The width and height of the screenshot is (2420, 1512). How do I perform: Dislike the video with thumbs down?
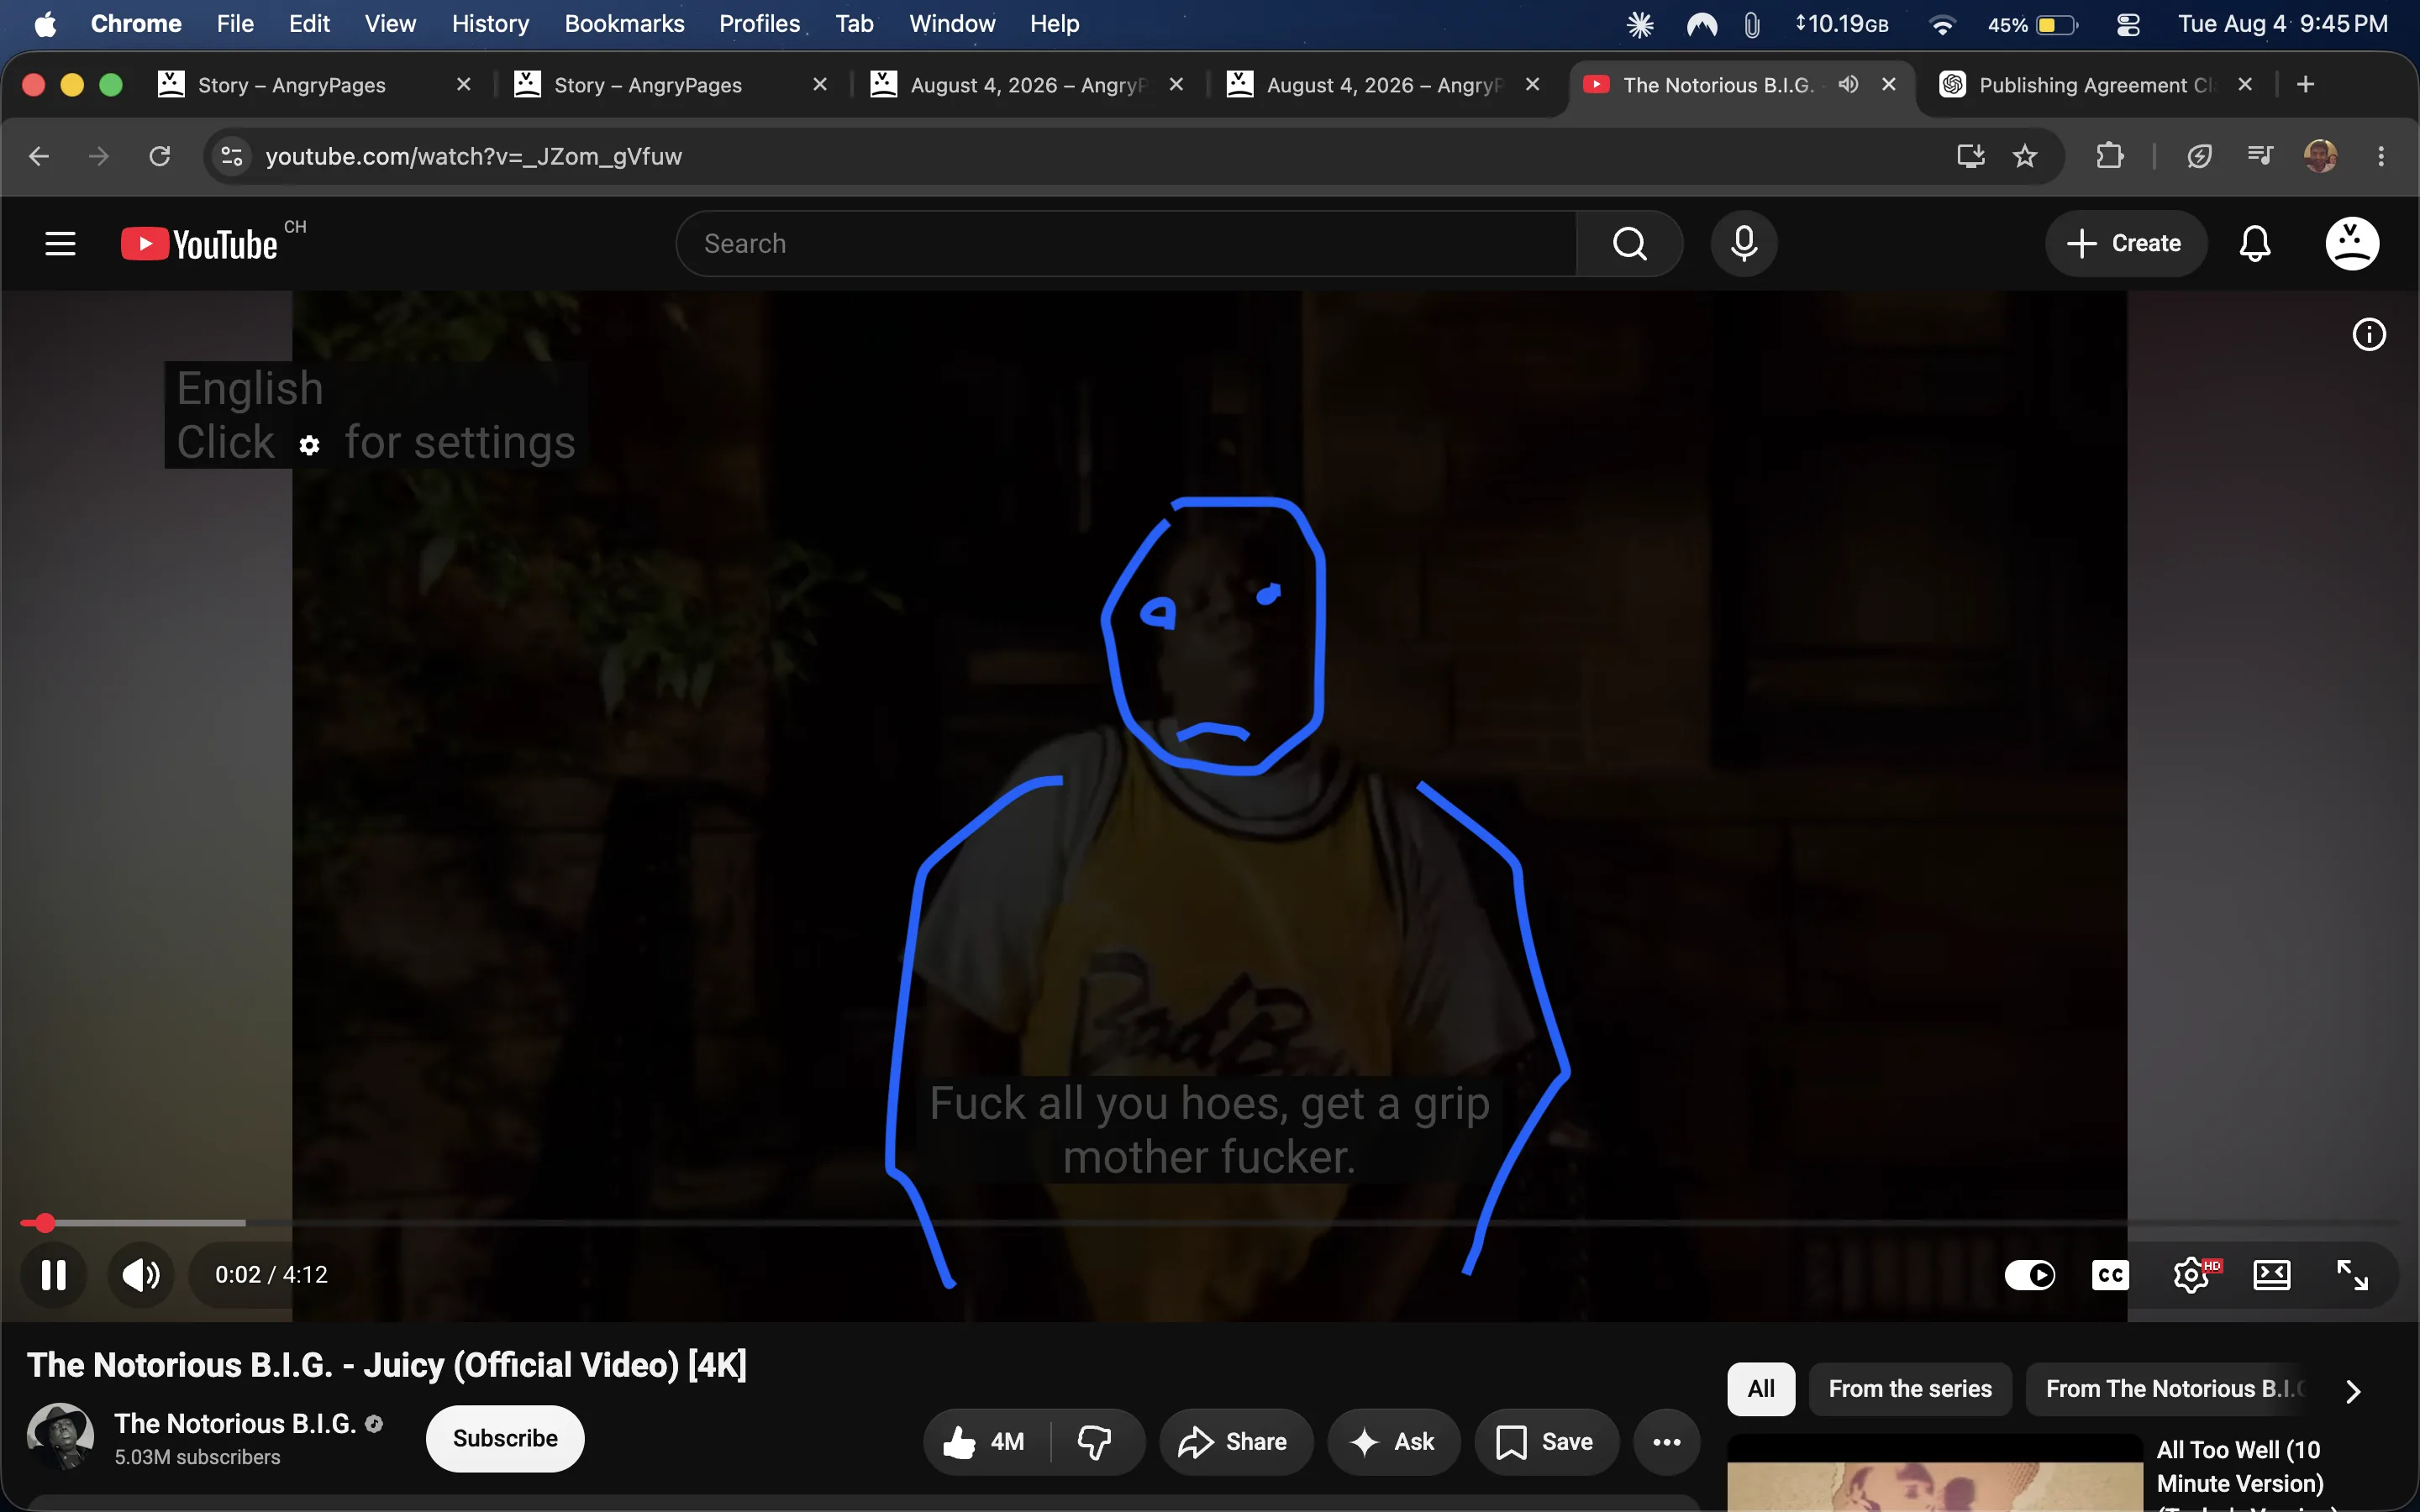click(x=1096, y=1442)
